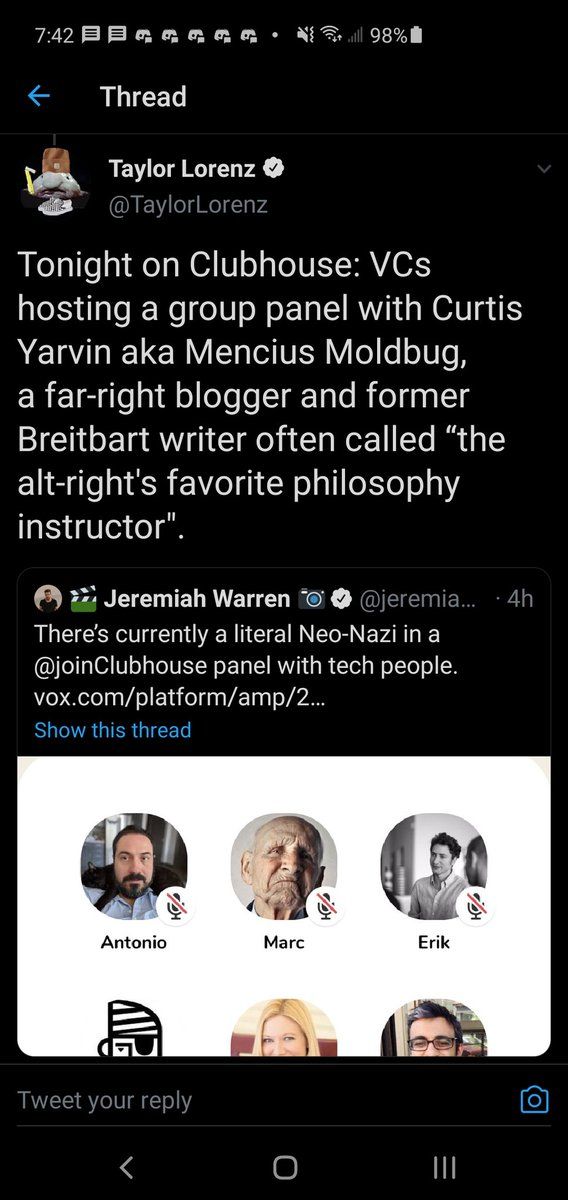Tap the Jeremiah Warren name in quoted tweet
The width and height of the screenshot is (568, 1200).
(197, 599)
